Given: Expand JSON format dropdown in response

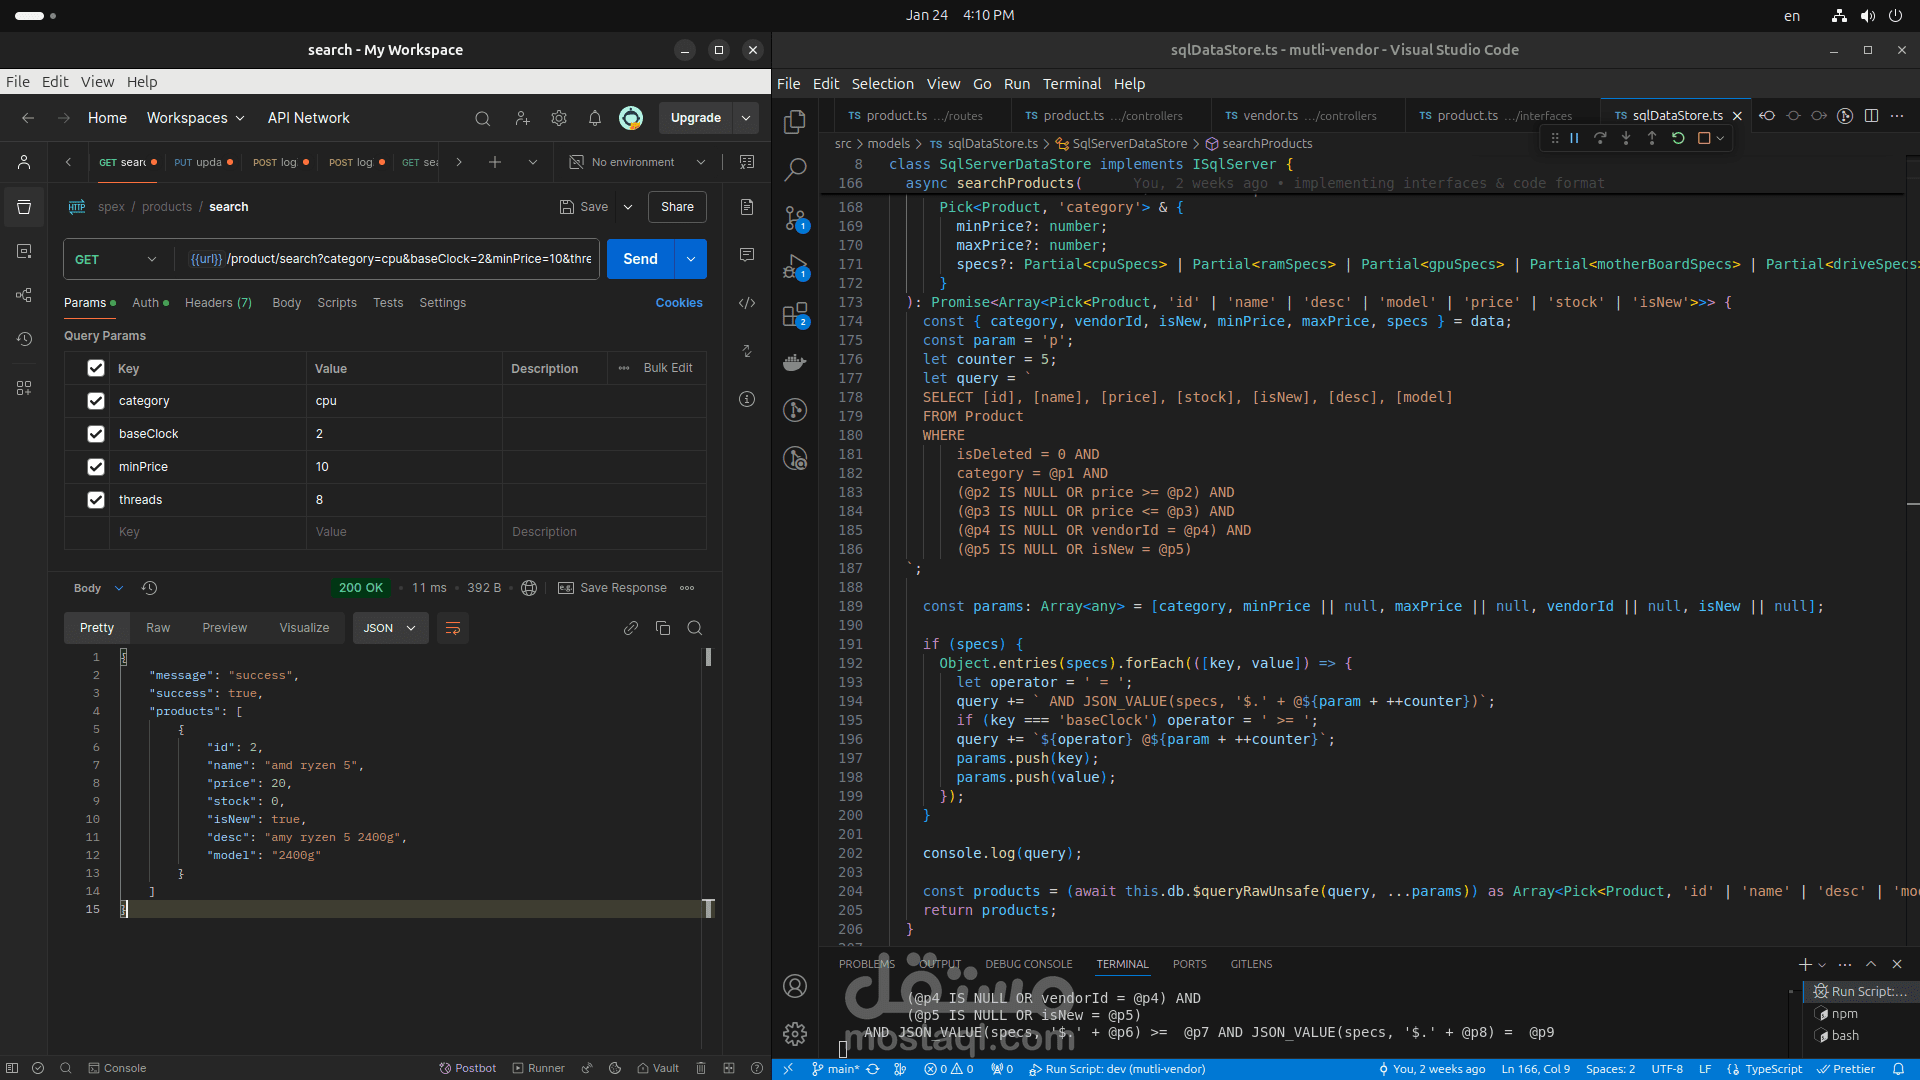Looking at the screenshot, I should 390,628.
